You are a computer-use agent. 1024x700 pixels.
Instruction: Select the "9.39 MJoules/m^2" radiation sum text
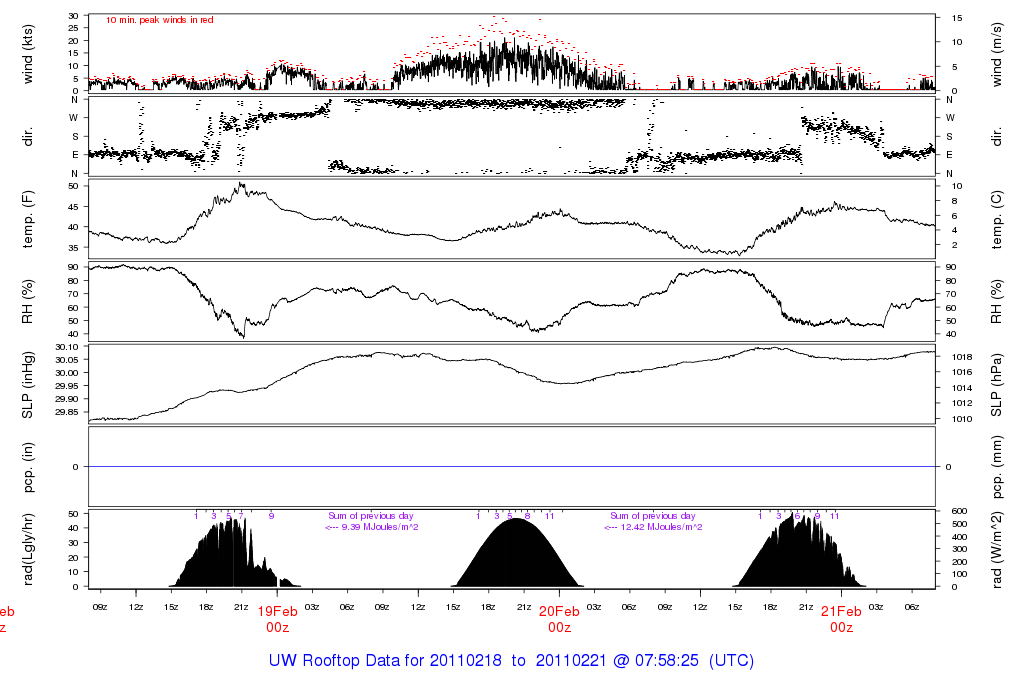pos(379,527)
